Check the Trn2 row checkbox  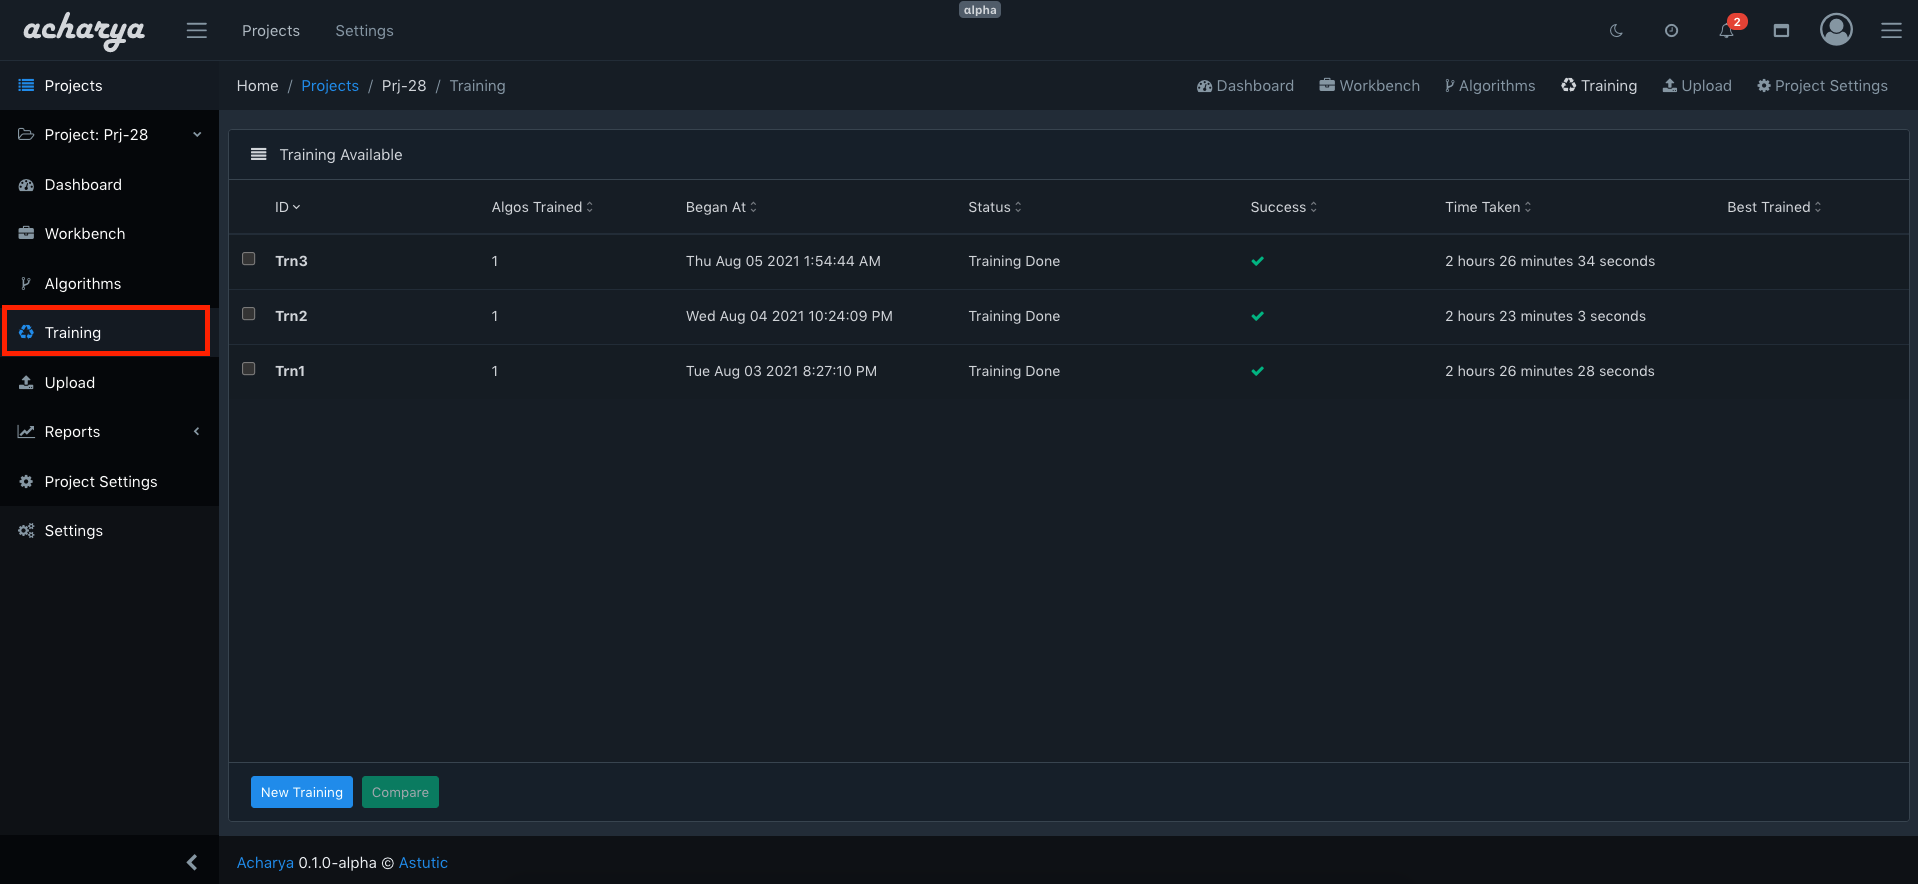249,314
